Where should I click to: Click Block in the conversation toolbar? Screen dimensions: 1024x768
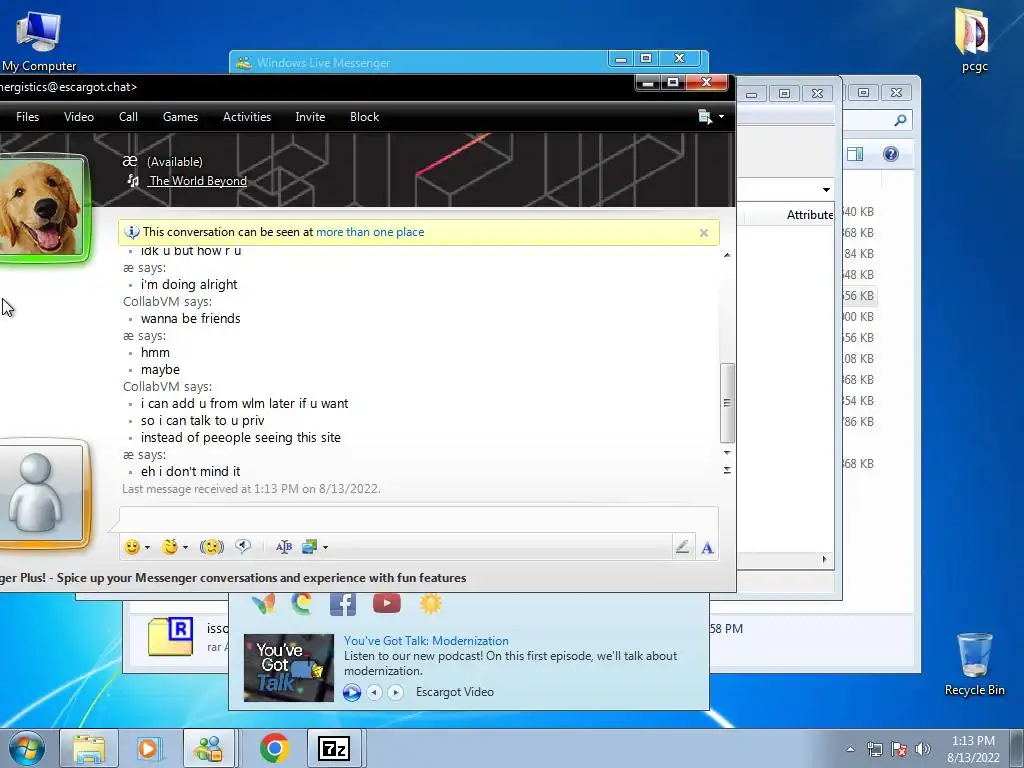[x=364, y=117]
